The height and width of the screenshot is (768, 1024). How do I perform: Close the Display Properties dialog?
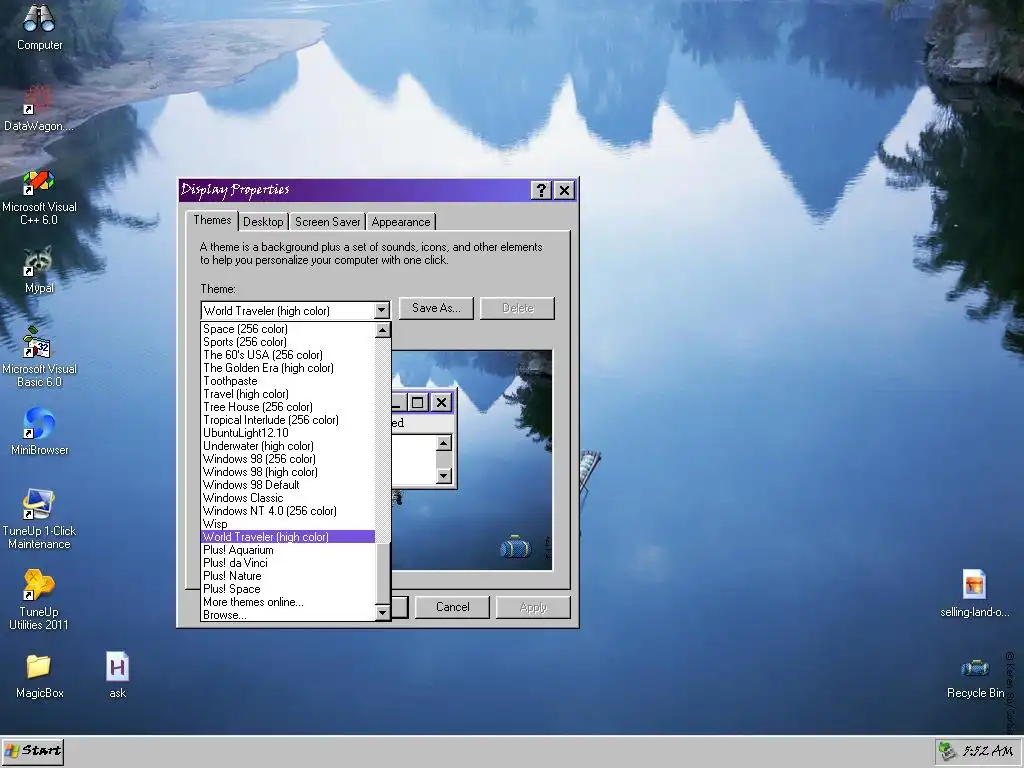point(564,190)
